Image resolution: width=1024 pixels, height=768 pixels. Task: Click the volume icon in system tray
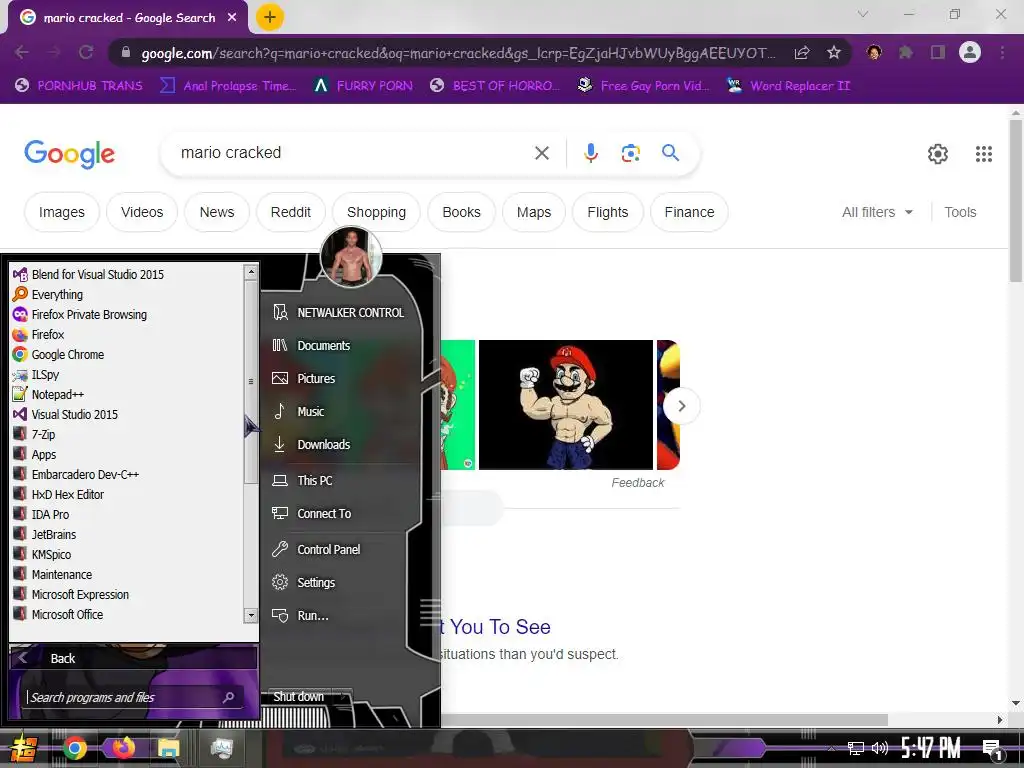click(880, 748)
